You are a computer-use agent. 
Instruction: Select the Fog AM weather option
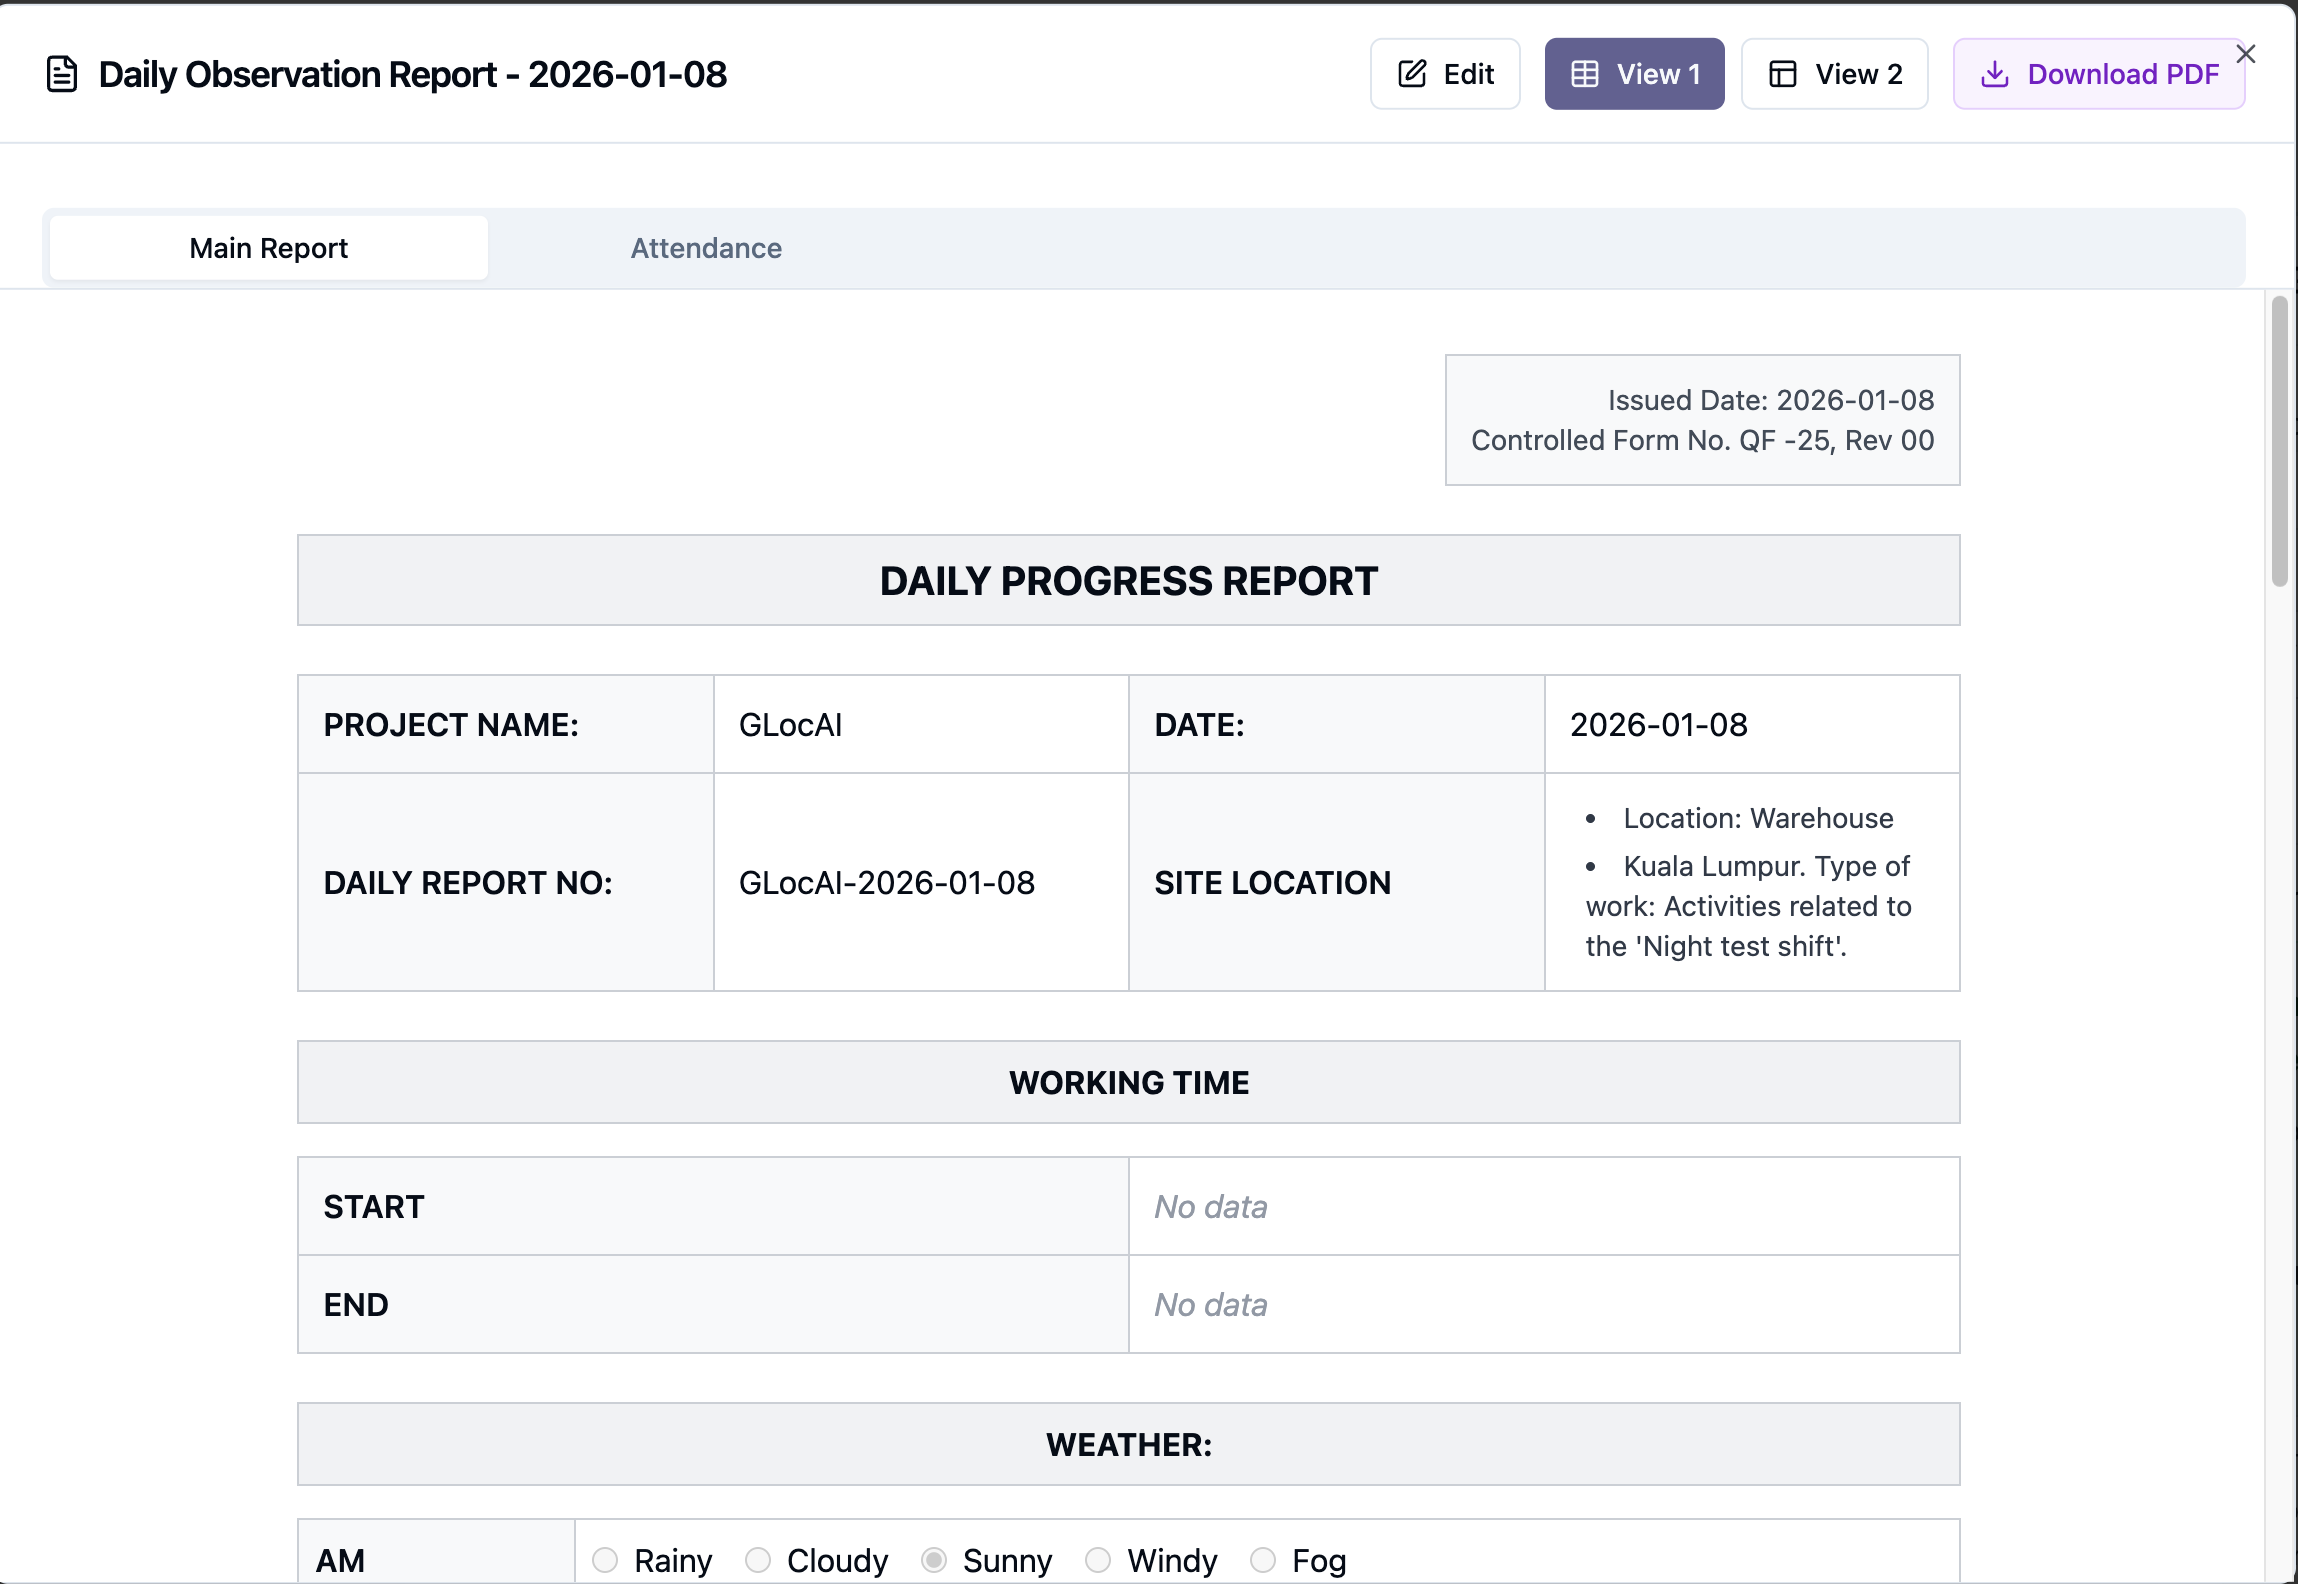1263,1560
